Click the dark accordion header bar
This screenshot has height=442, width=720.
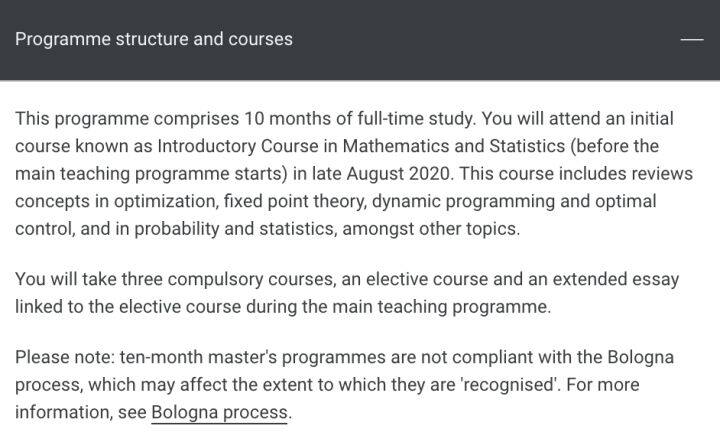360,40
